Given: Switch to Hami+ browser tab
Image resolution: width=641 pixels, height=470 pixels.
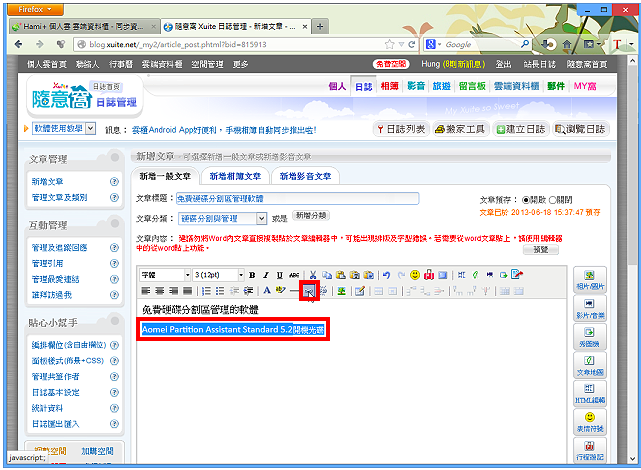Looking at the screenshot, I should coord(83,27).
